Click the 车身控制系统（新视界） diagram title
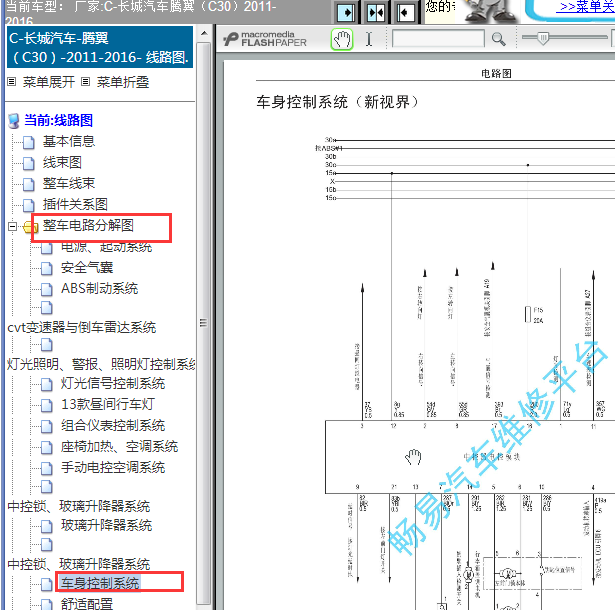 tap(337, 102)
